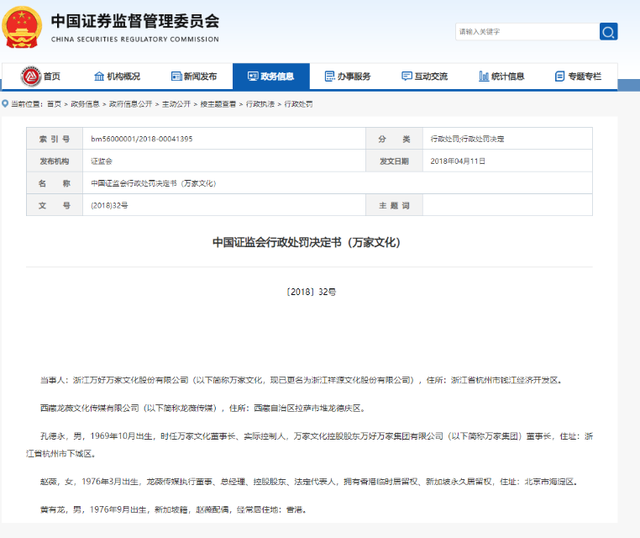Viewport: 640px width, 538px height.
Task: Click the paragraph starting 黄有龙，男
Action: click(x=173, y=509)
